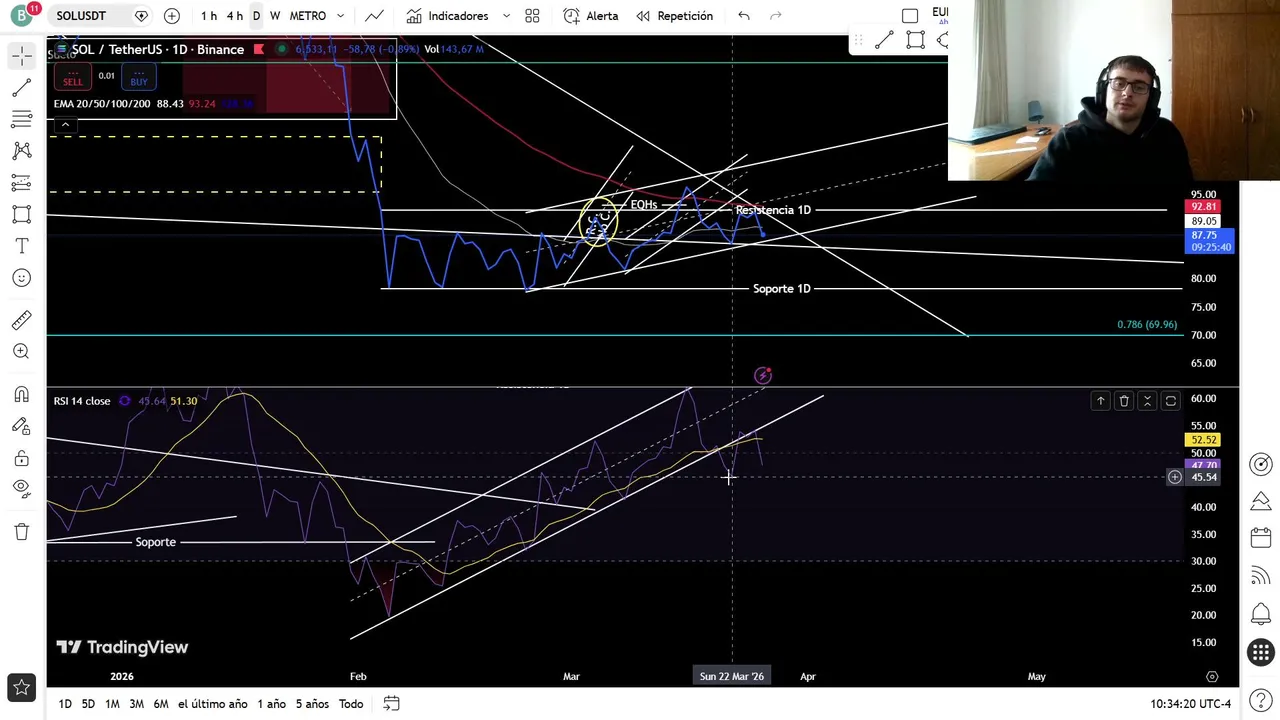Click the blue BUY order button
Viewport: 1280px width, 720px height.
pyautogui.click(x=138, y=76)
